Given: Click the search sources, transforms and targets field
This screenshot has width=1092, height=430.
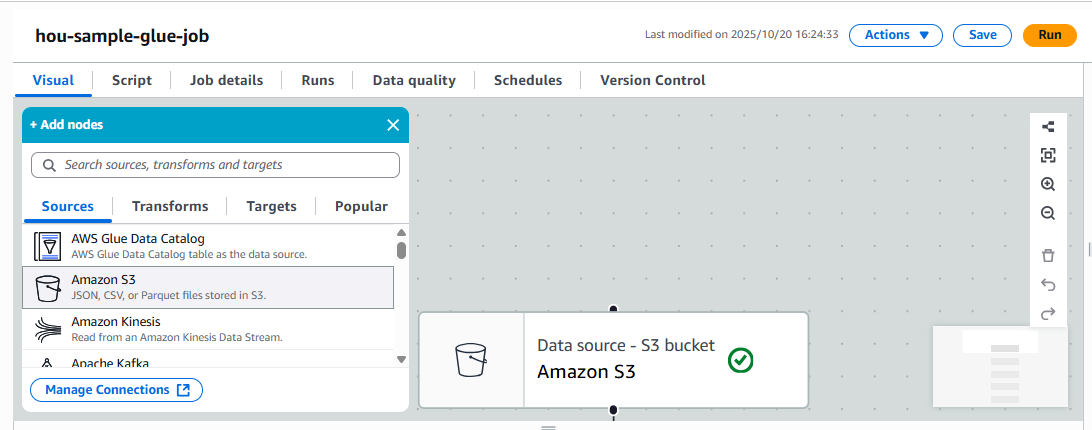Looking at the screenshot, I should pyautogui.click(x=216, y=164).
